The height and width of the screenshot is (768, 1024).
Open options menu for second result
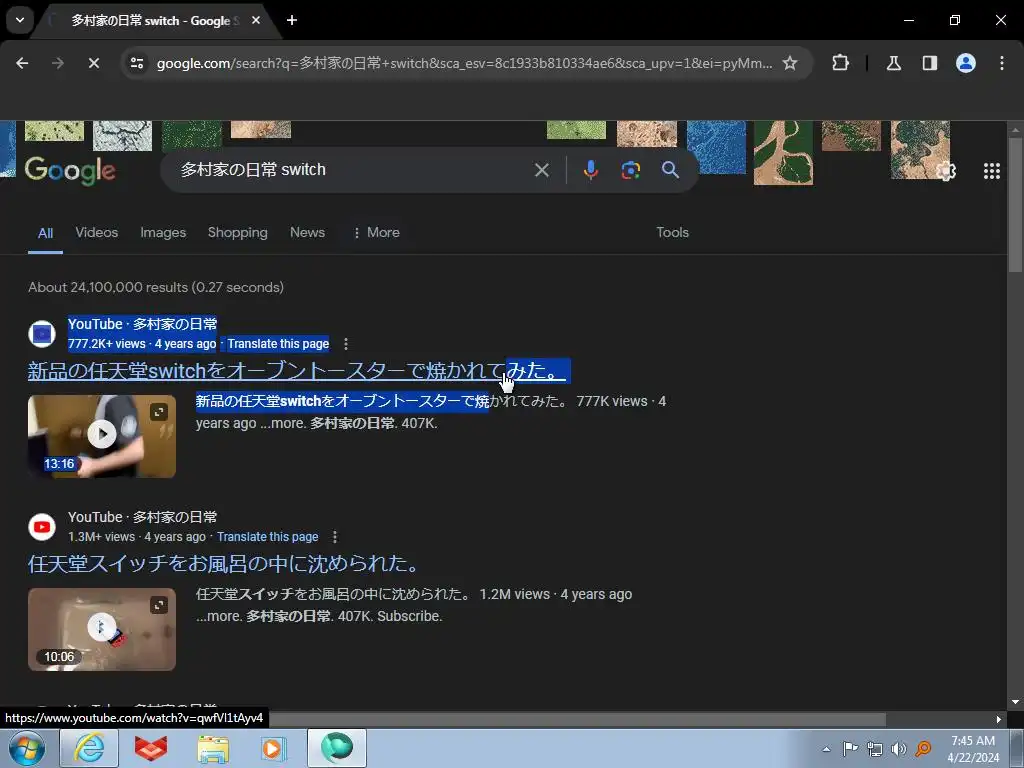point(334,537)
